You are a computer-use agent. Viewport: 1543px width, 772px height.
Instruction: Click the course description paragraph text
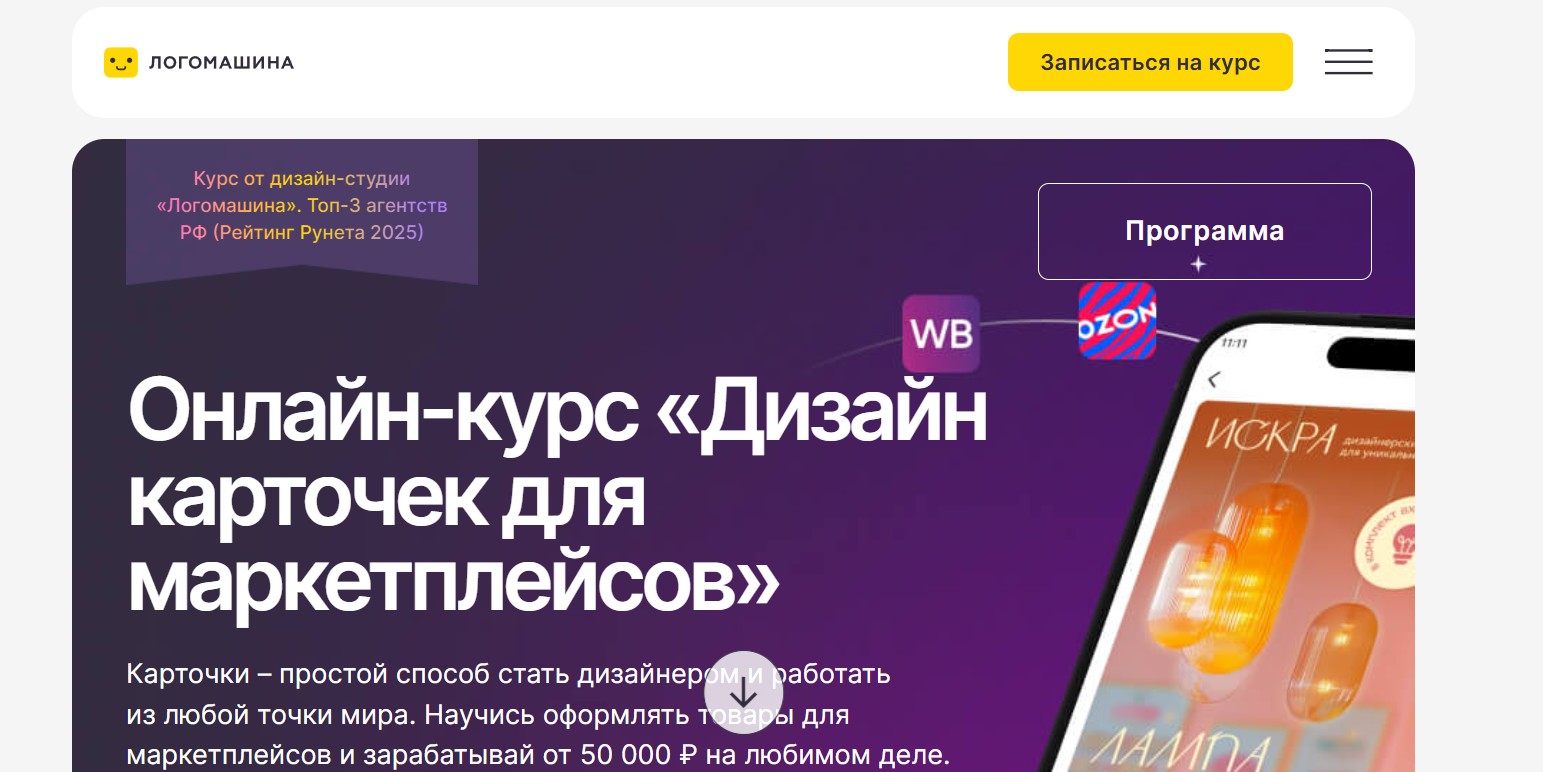(538, 714)
